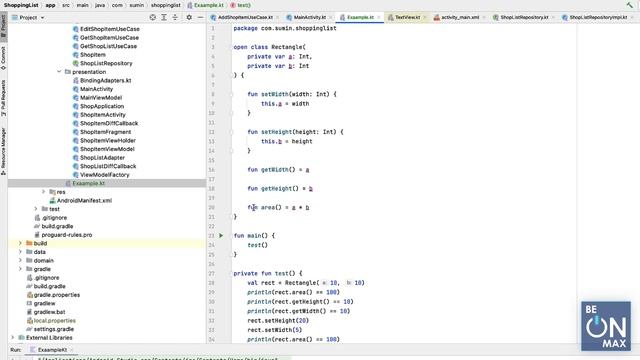Switch to ShopListRepositoryImpl.kt tab

(x=598, y=17)
